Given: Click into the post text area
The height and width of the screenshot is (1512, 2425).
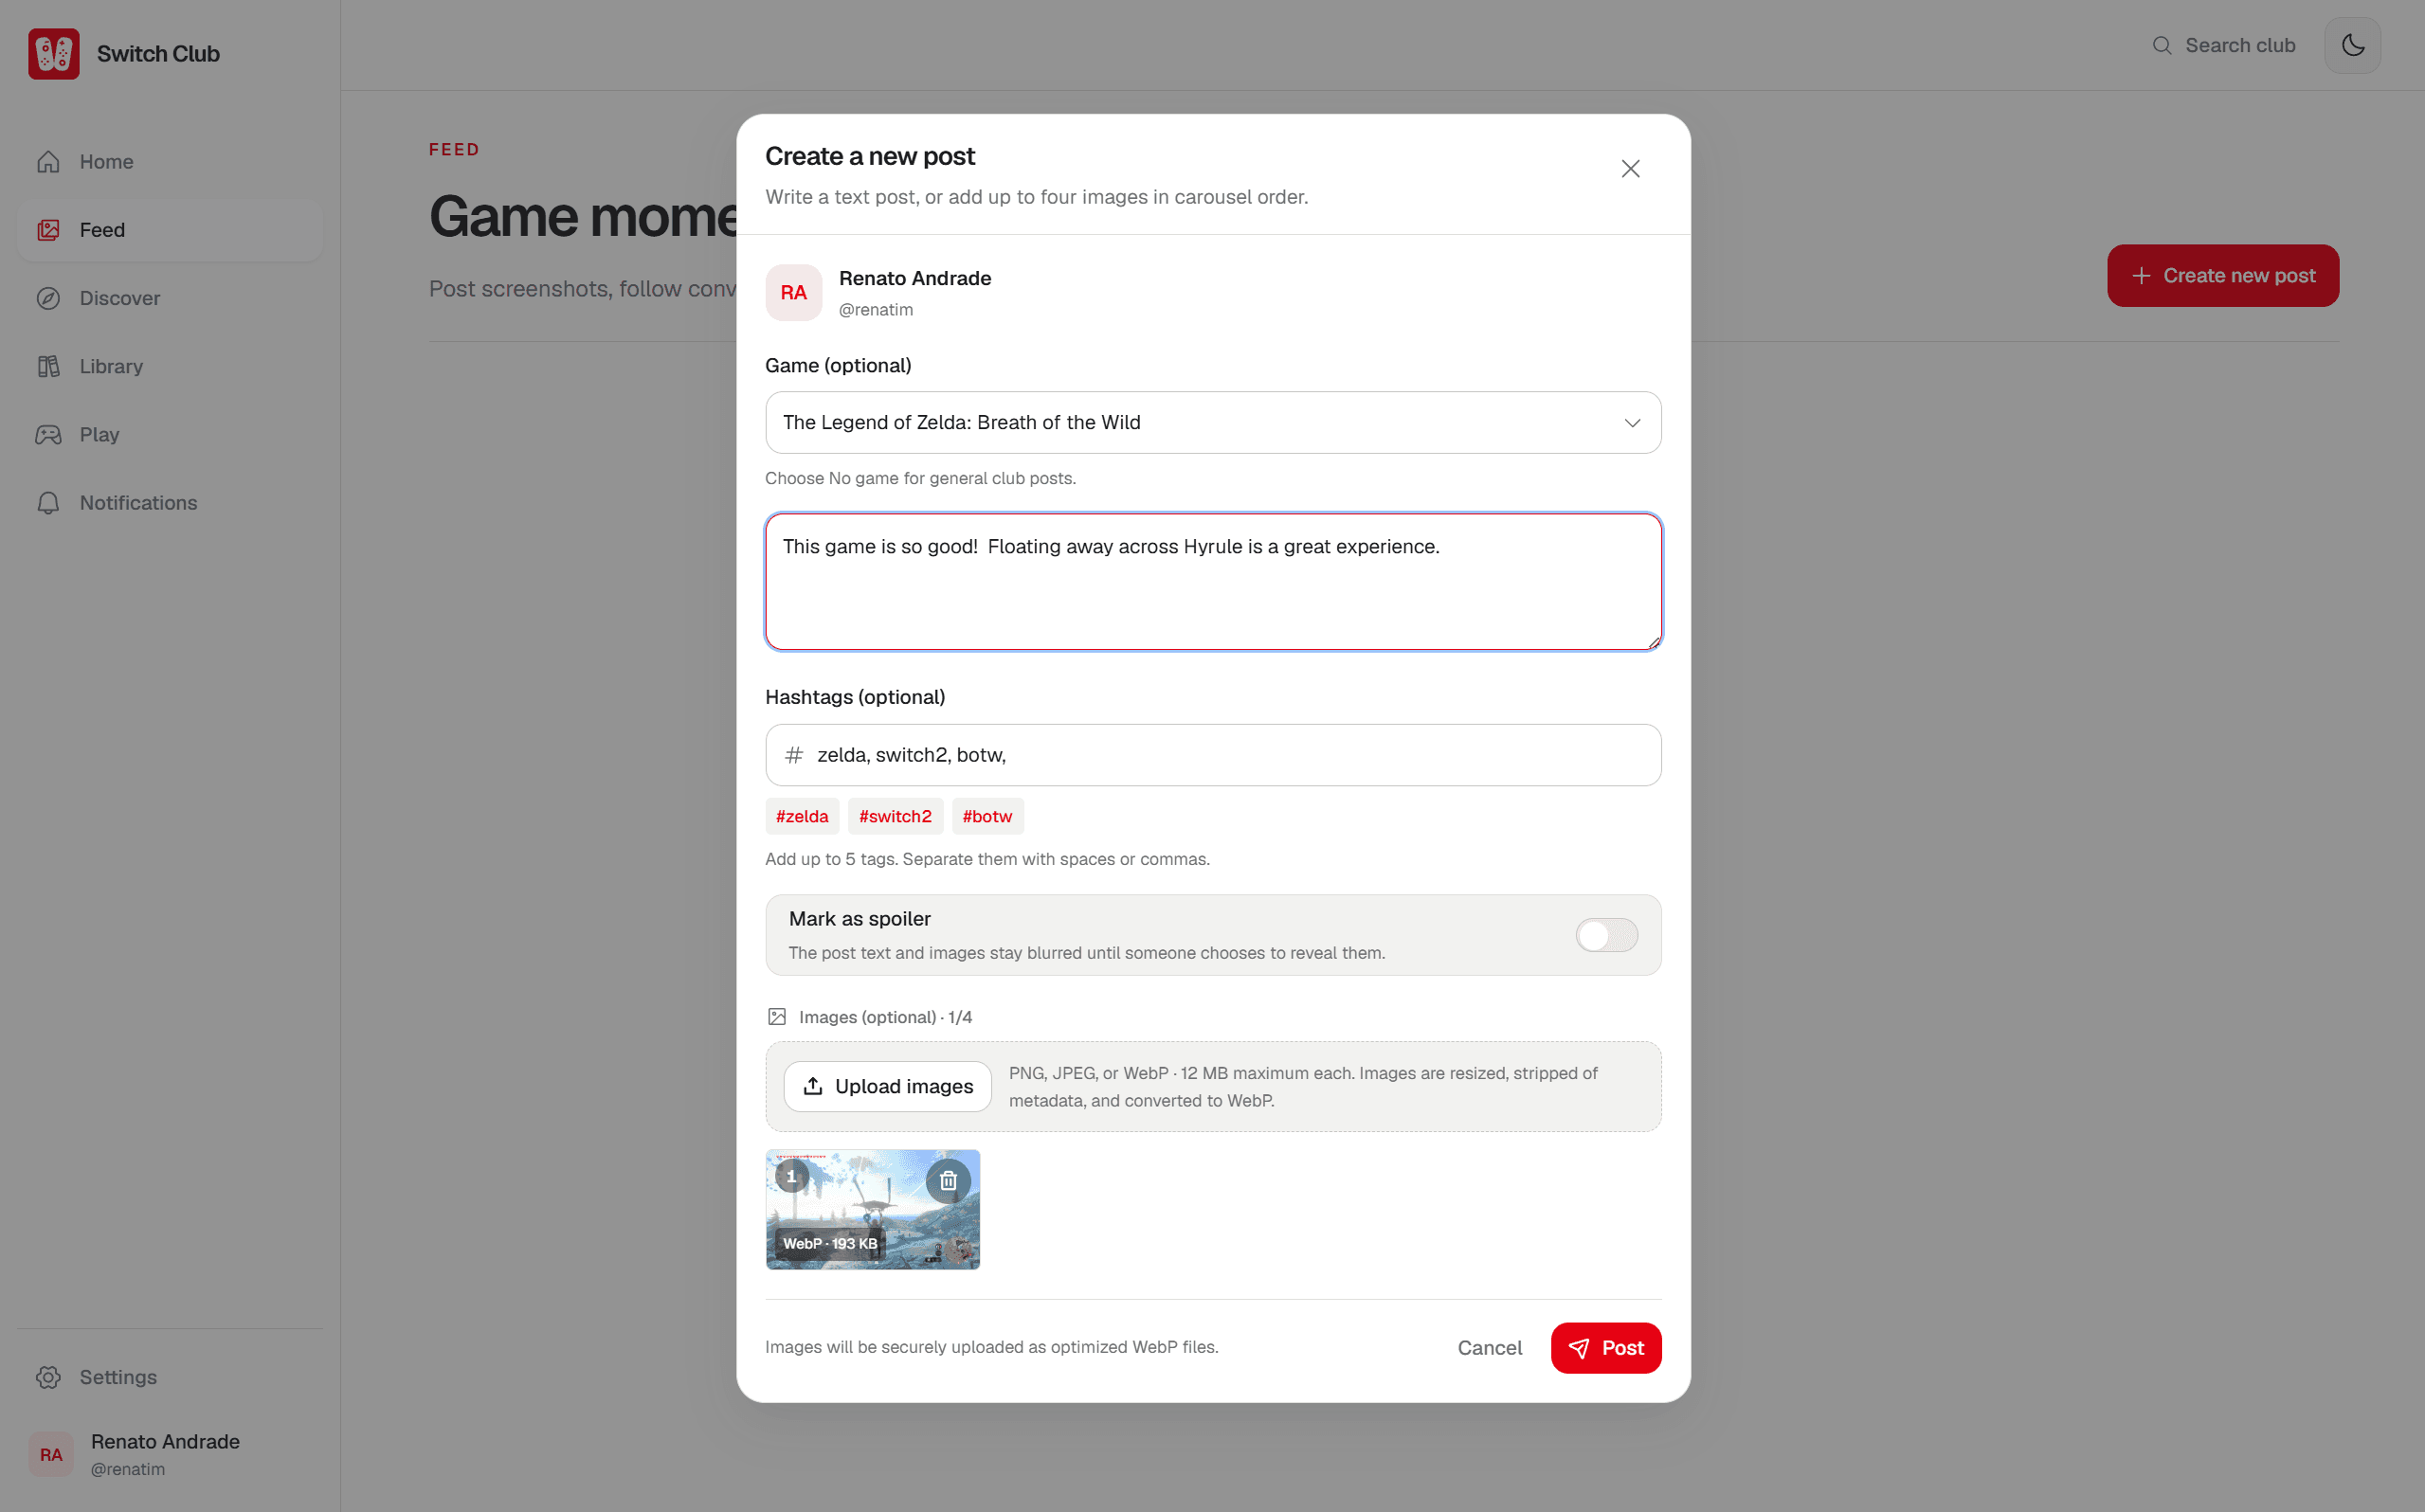Looking at the screenshot, I should pos(1213,582).
